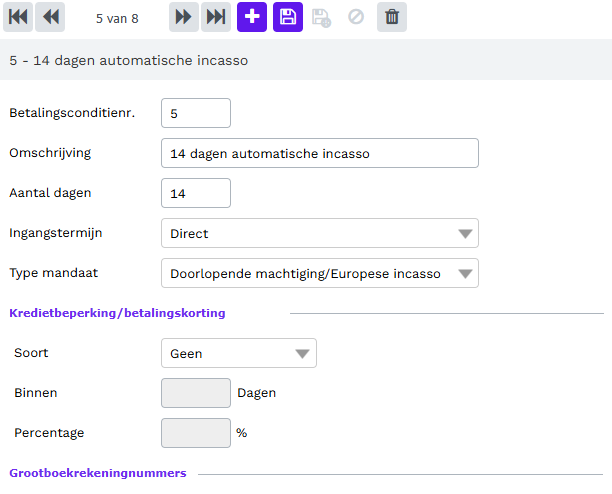Click the Grootboekrekeningnummers section heading
This screenshot has height=494, width=612.
pyautogui.click(x=97, y=472)
